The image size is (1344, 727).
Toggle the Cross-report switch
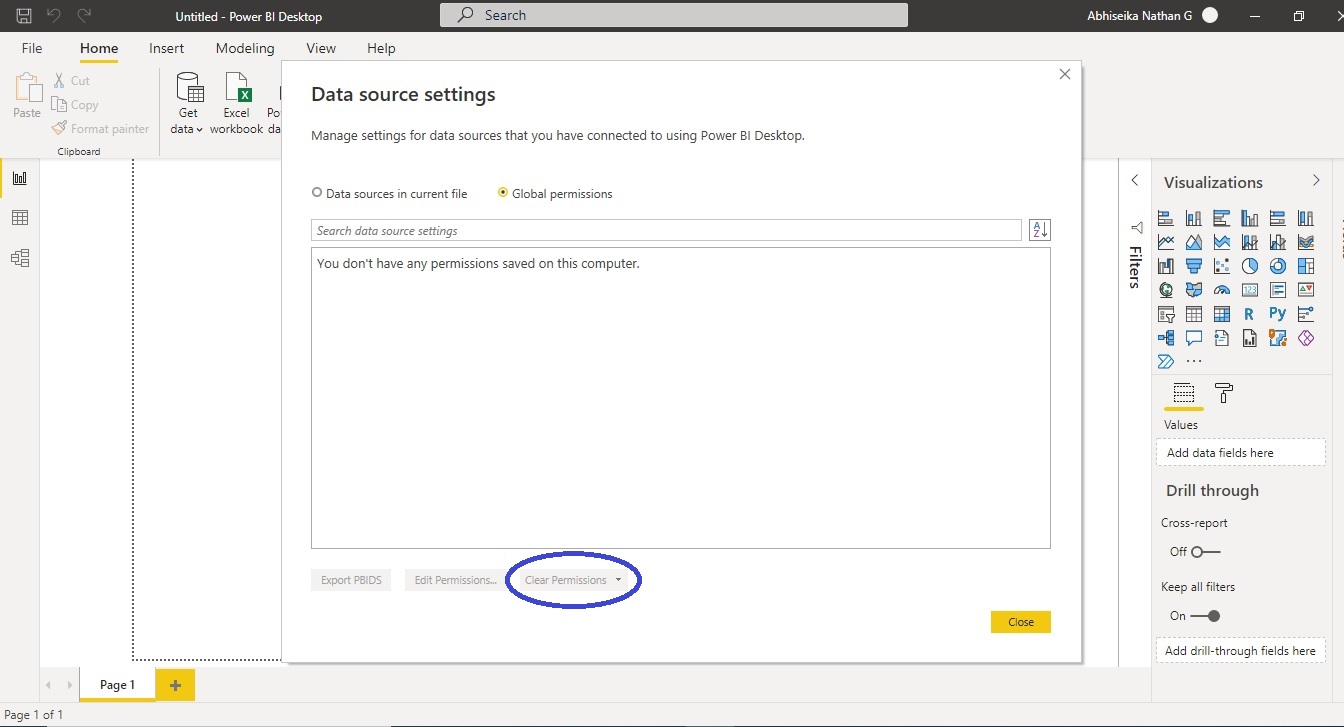[1206, 552]
